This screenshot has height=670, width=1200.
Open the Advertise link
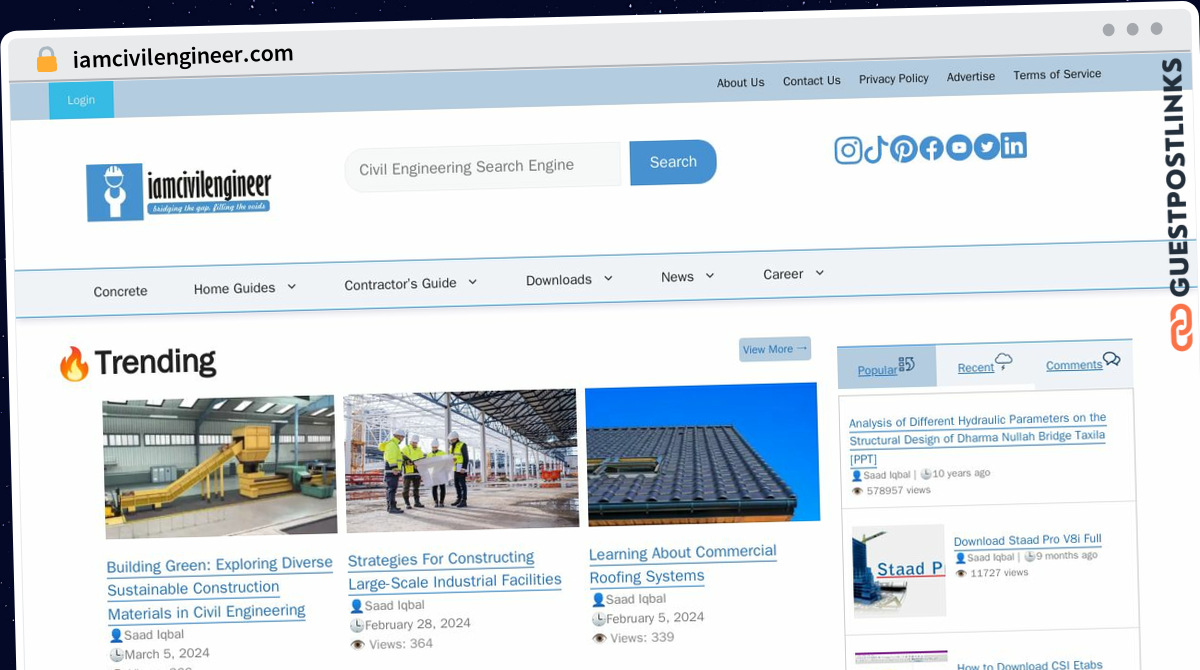coord(971,77)
